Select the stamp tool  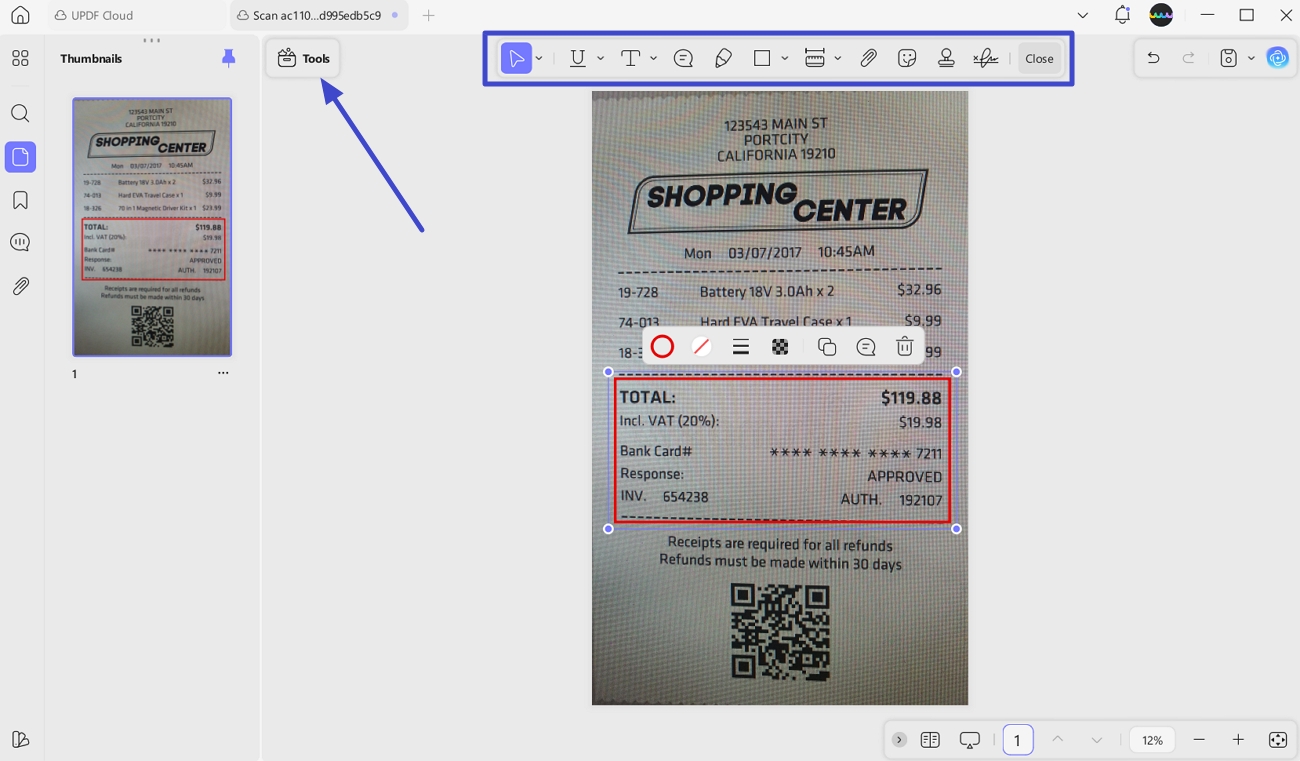pos(946,58)
